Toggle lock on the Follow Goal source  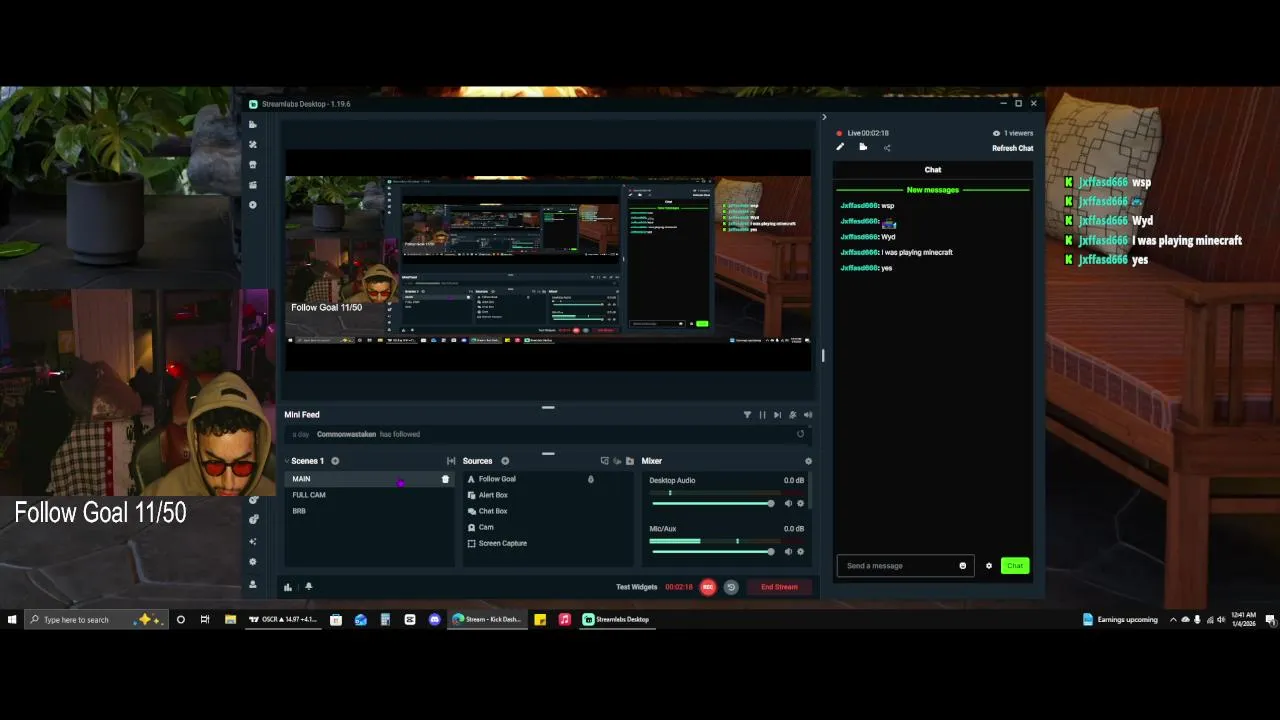pos(590,479)
